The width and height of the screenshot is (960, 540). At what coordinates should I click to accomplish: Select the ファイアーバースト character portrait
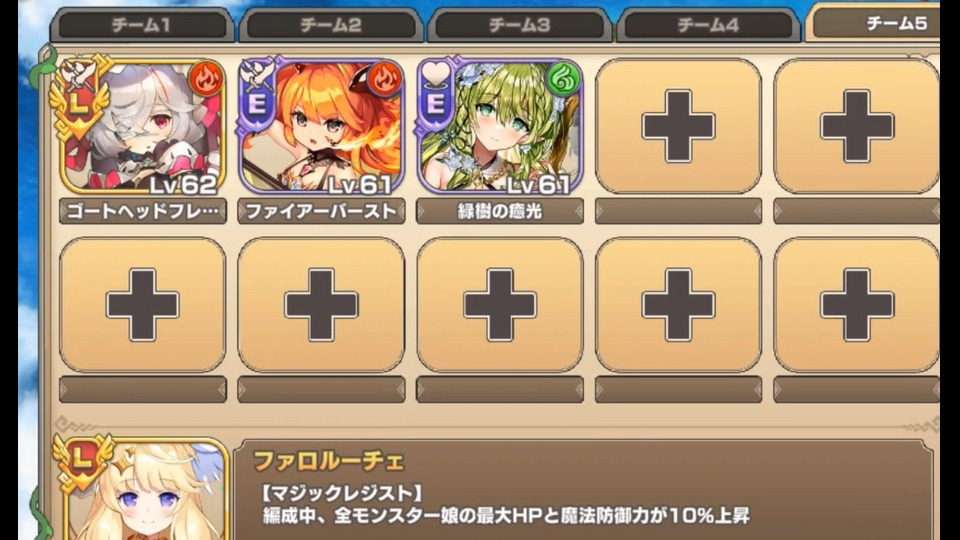pos(321,126)
